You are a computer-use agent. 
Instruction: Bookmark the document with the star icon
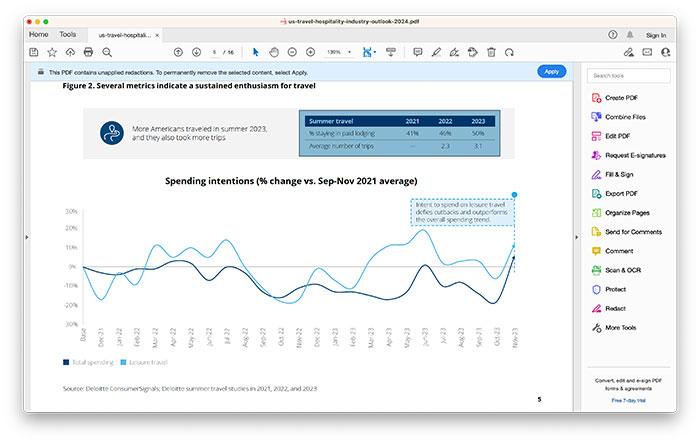(52, 51)
